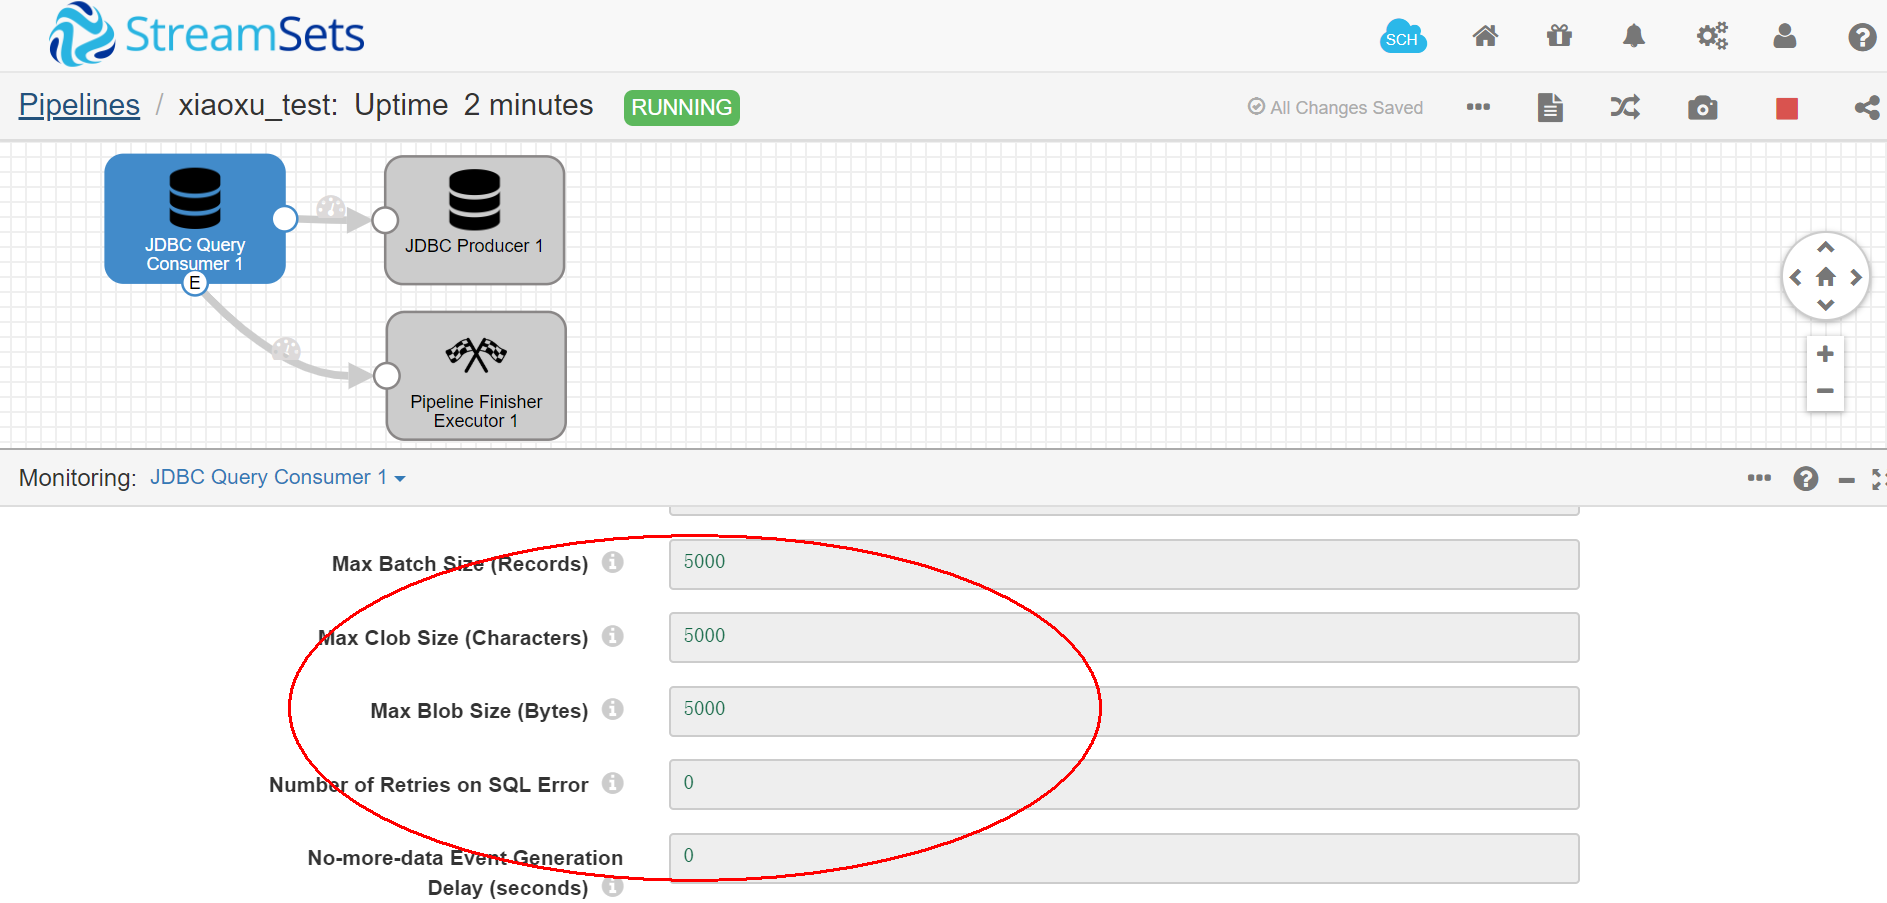
Task: View pipeline logs document icon
Action: click(x=1550, y=107)
